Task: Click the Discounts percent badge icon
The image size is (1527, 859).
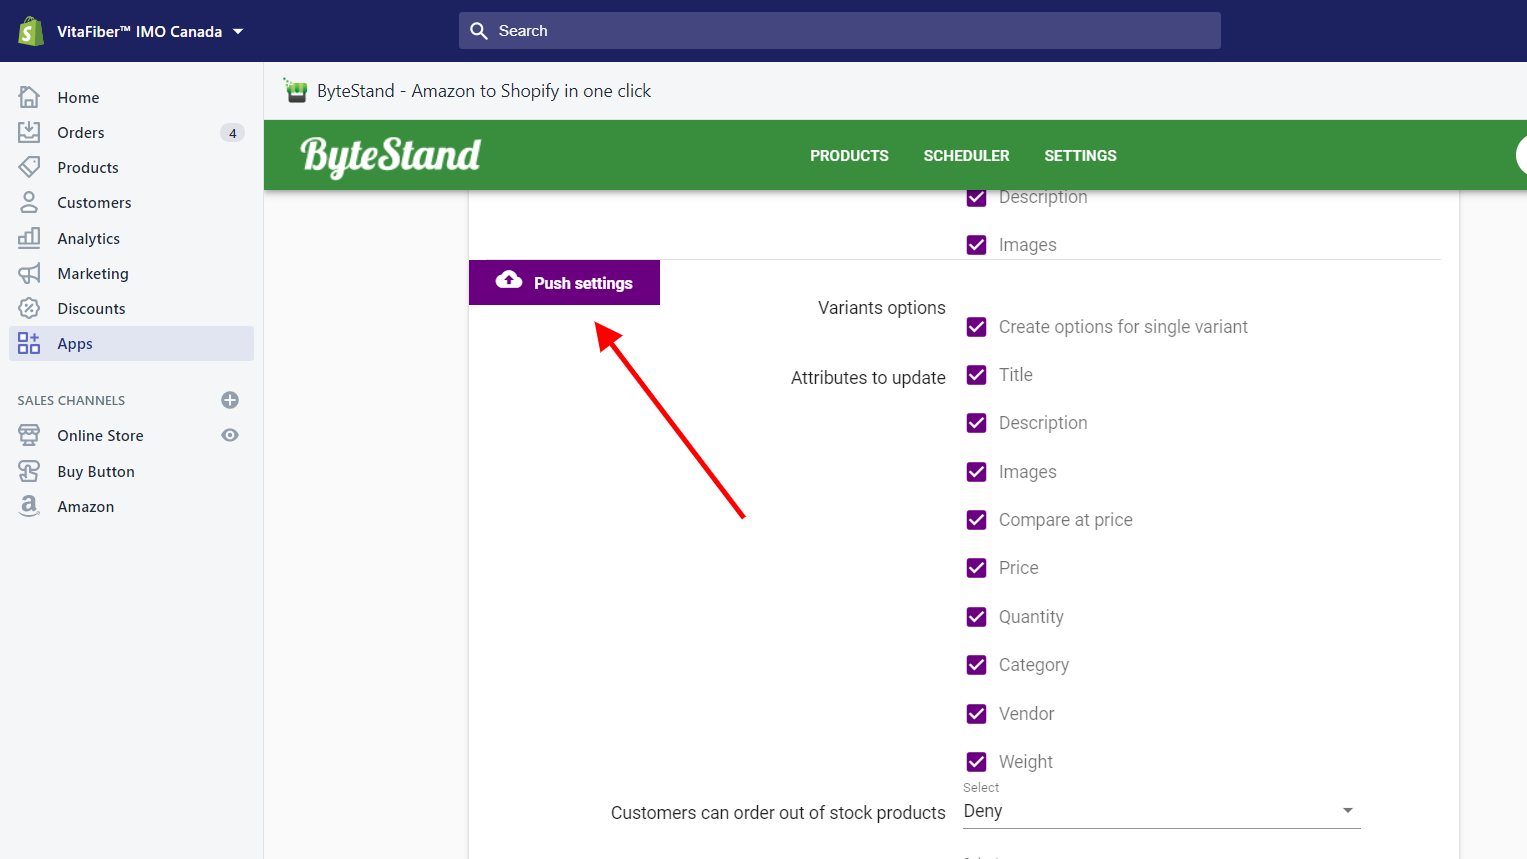Action: [x=29, y=308]
